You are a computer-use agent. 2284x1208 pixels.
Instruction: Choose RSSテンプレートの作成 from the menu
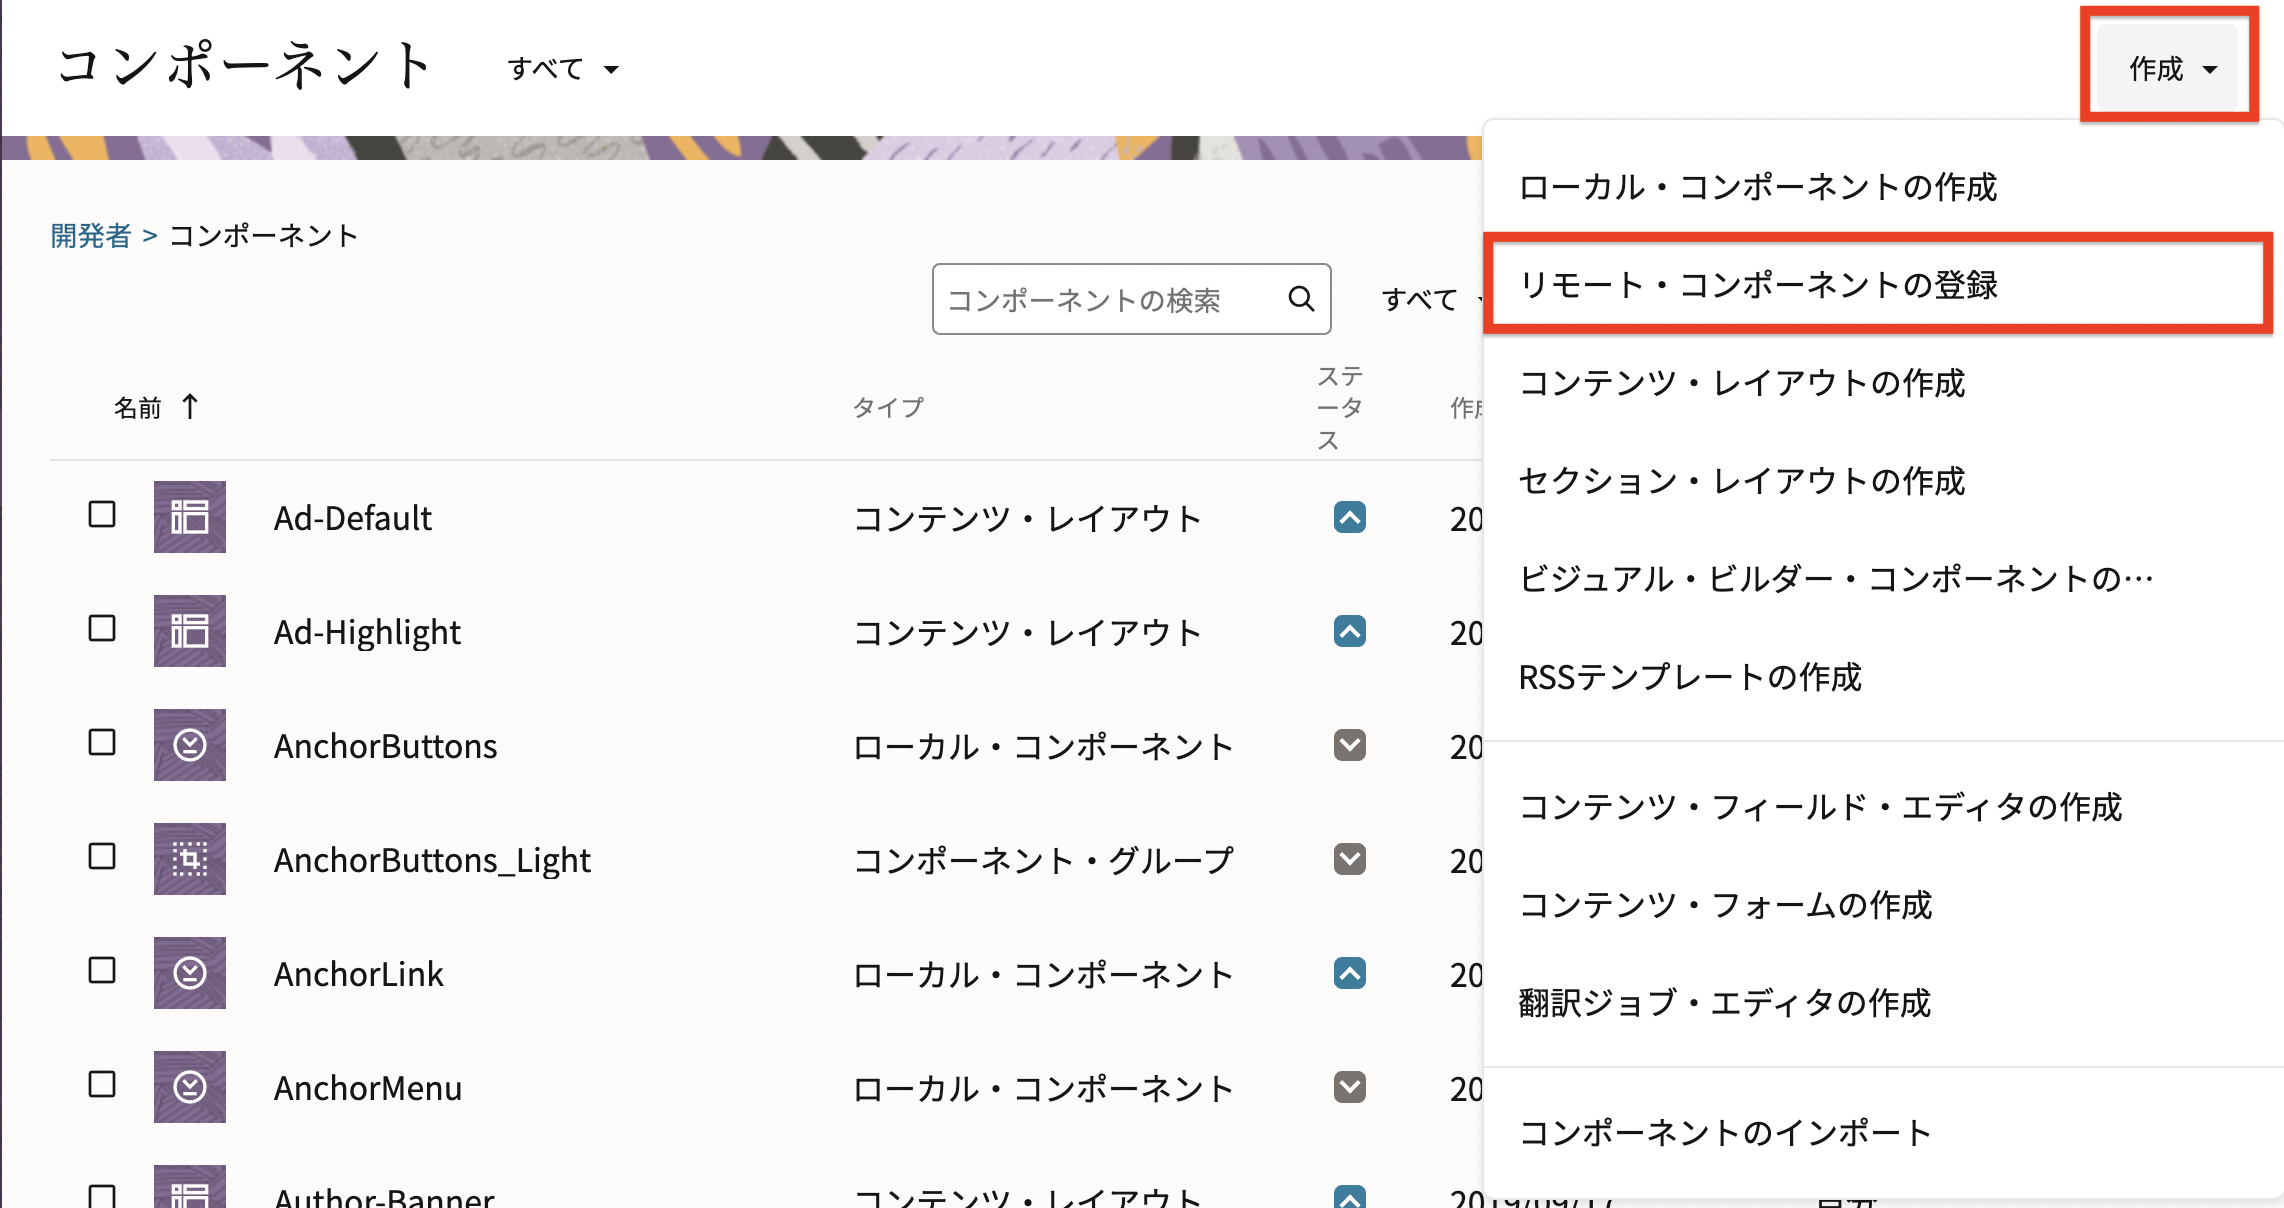tap(1689, 677)
